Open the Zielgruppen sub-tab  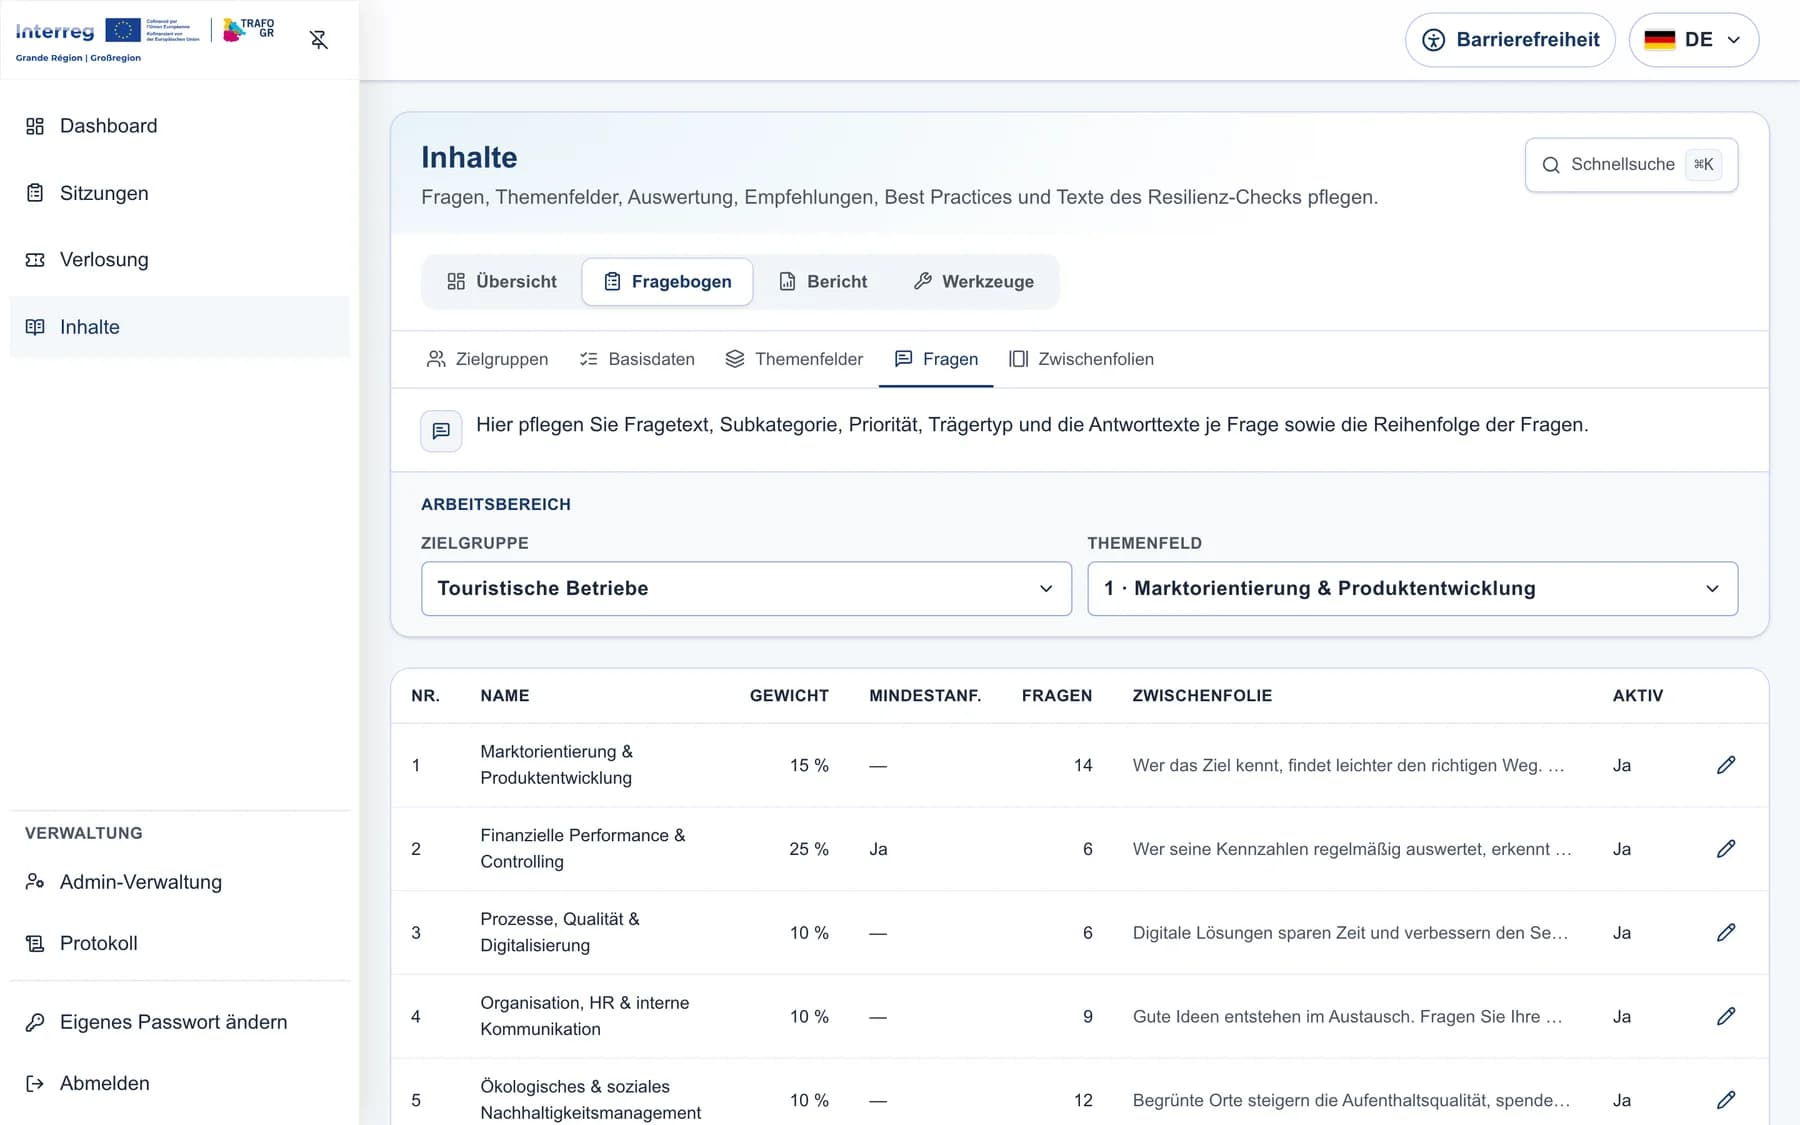(x=488, y=359)
